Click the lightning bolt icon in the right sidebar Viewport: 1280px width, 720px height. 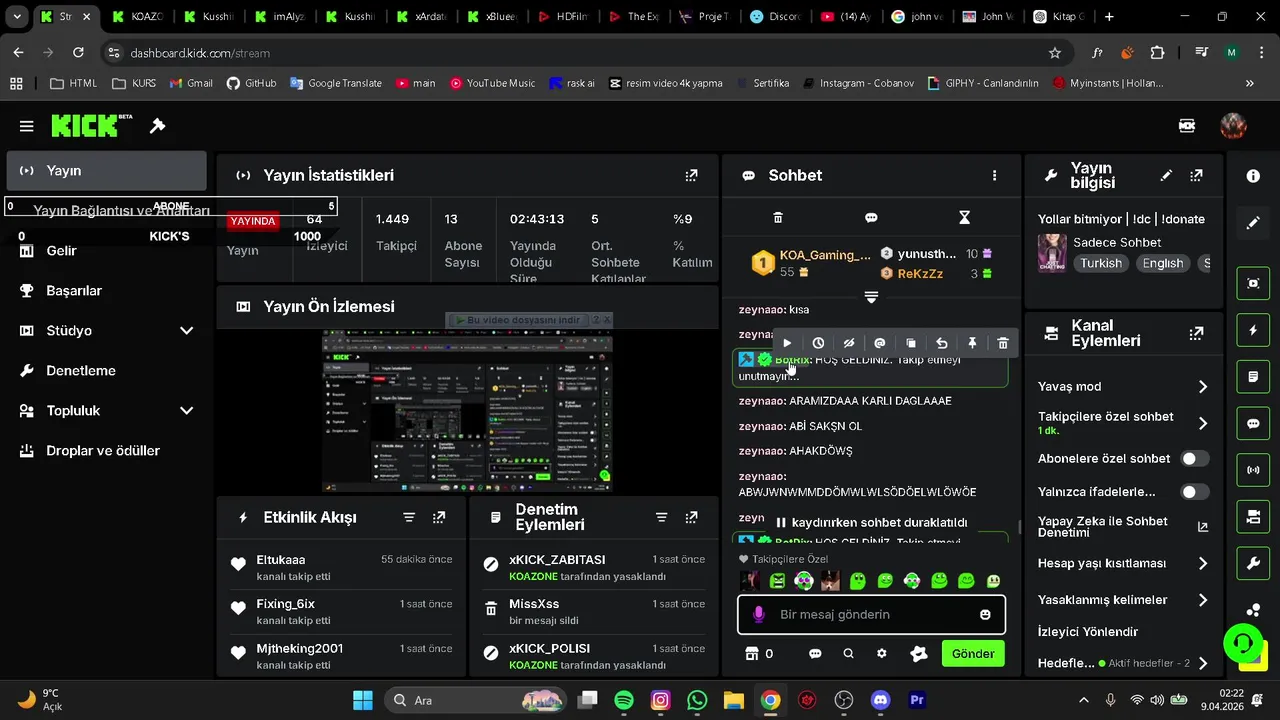tap(1253, 330)
